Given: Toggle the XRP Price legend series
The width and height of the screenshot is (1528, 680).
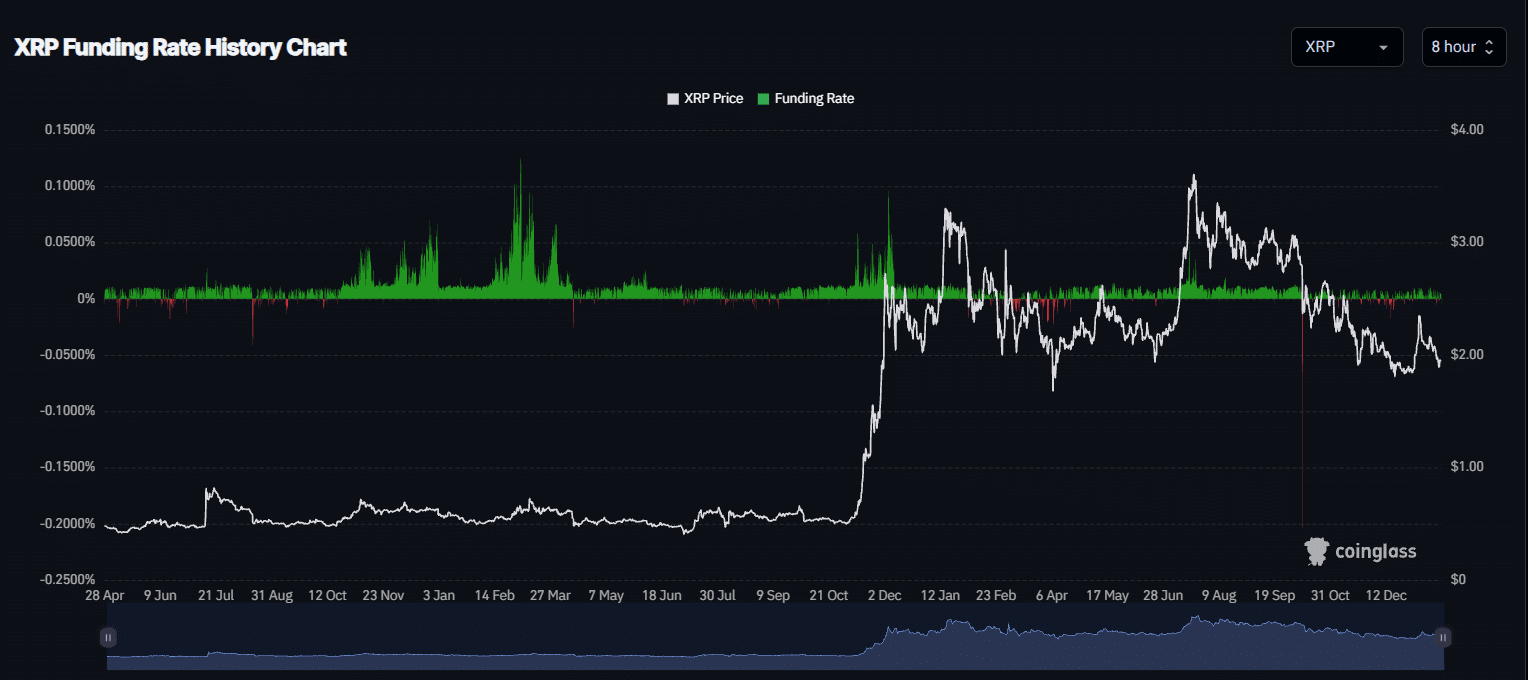Looking at the screenshot, I should tap(713, 99).
